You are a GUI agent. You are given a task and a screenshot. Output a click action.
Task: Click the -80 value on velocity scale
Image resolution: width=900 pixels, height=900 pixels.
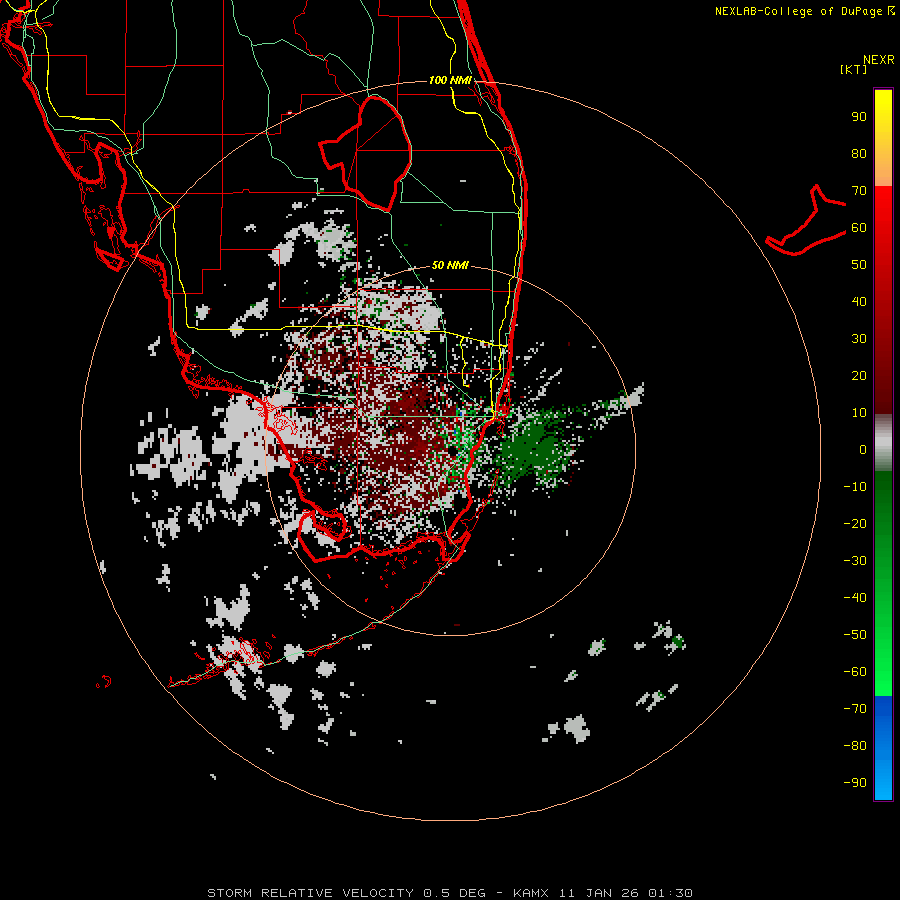(855, 746)
